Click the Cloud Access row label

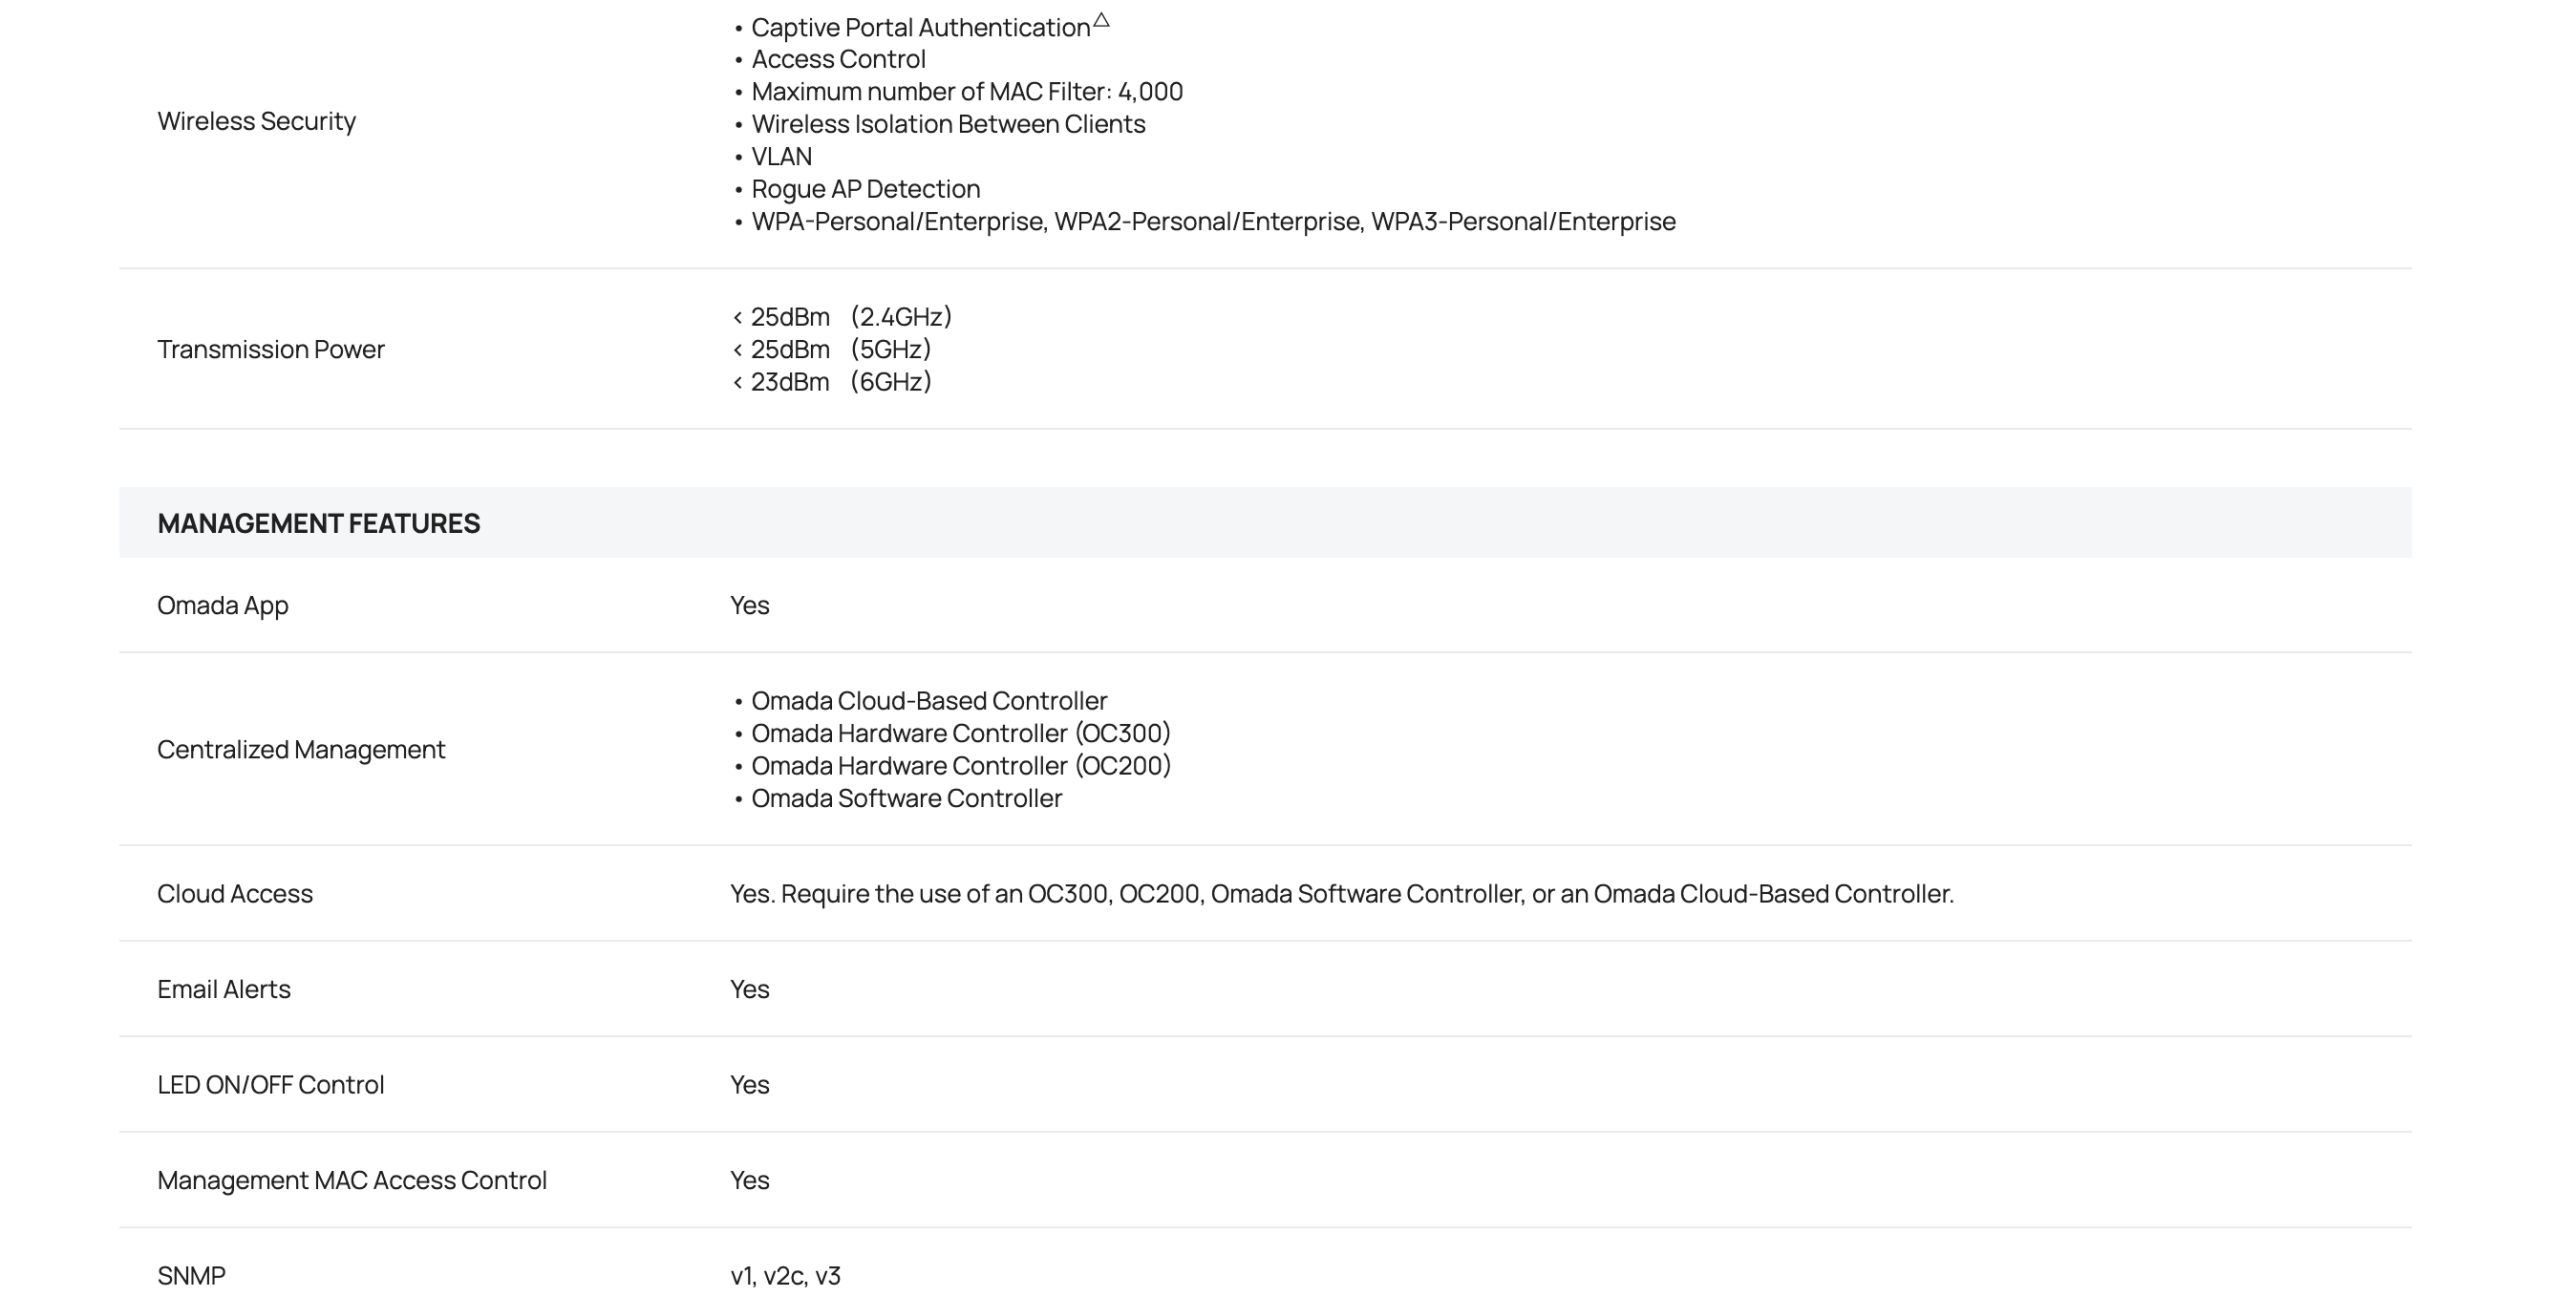pos(234,893)
